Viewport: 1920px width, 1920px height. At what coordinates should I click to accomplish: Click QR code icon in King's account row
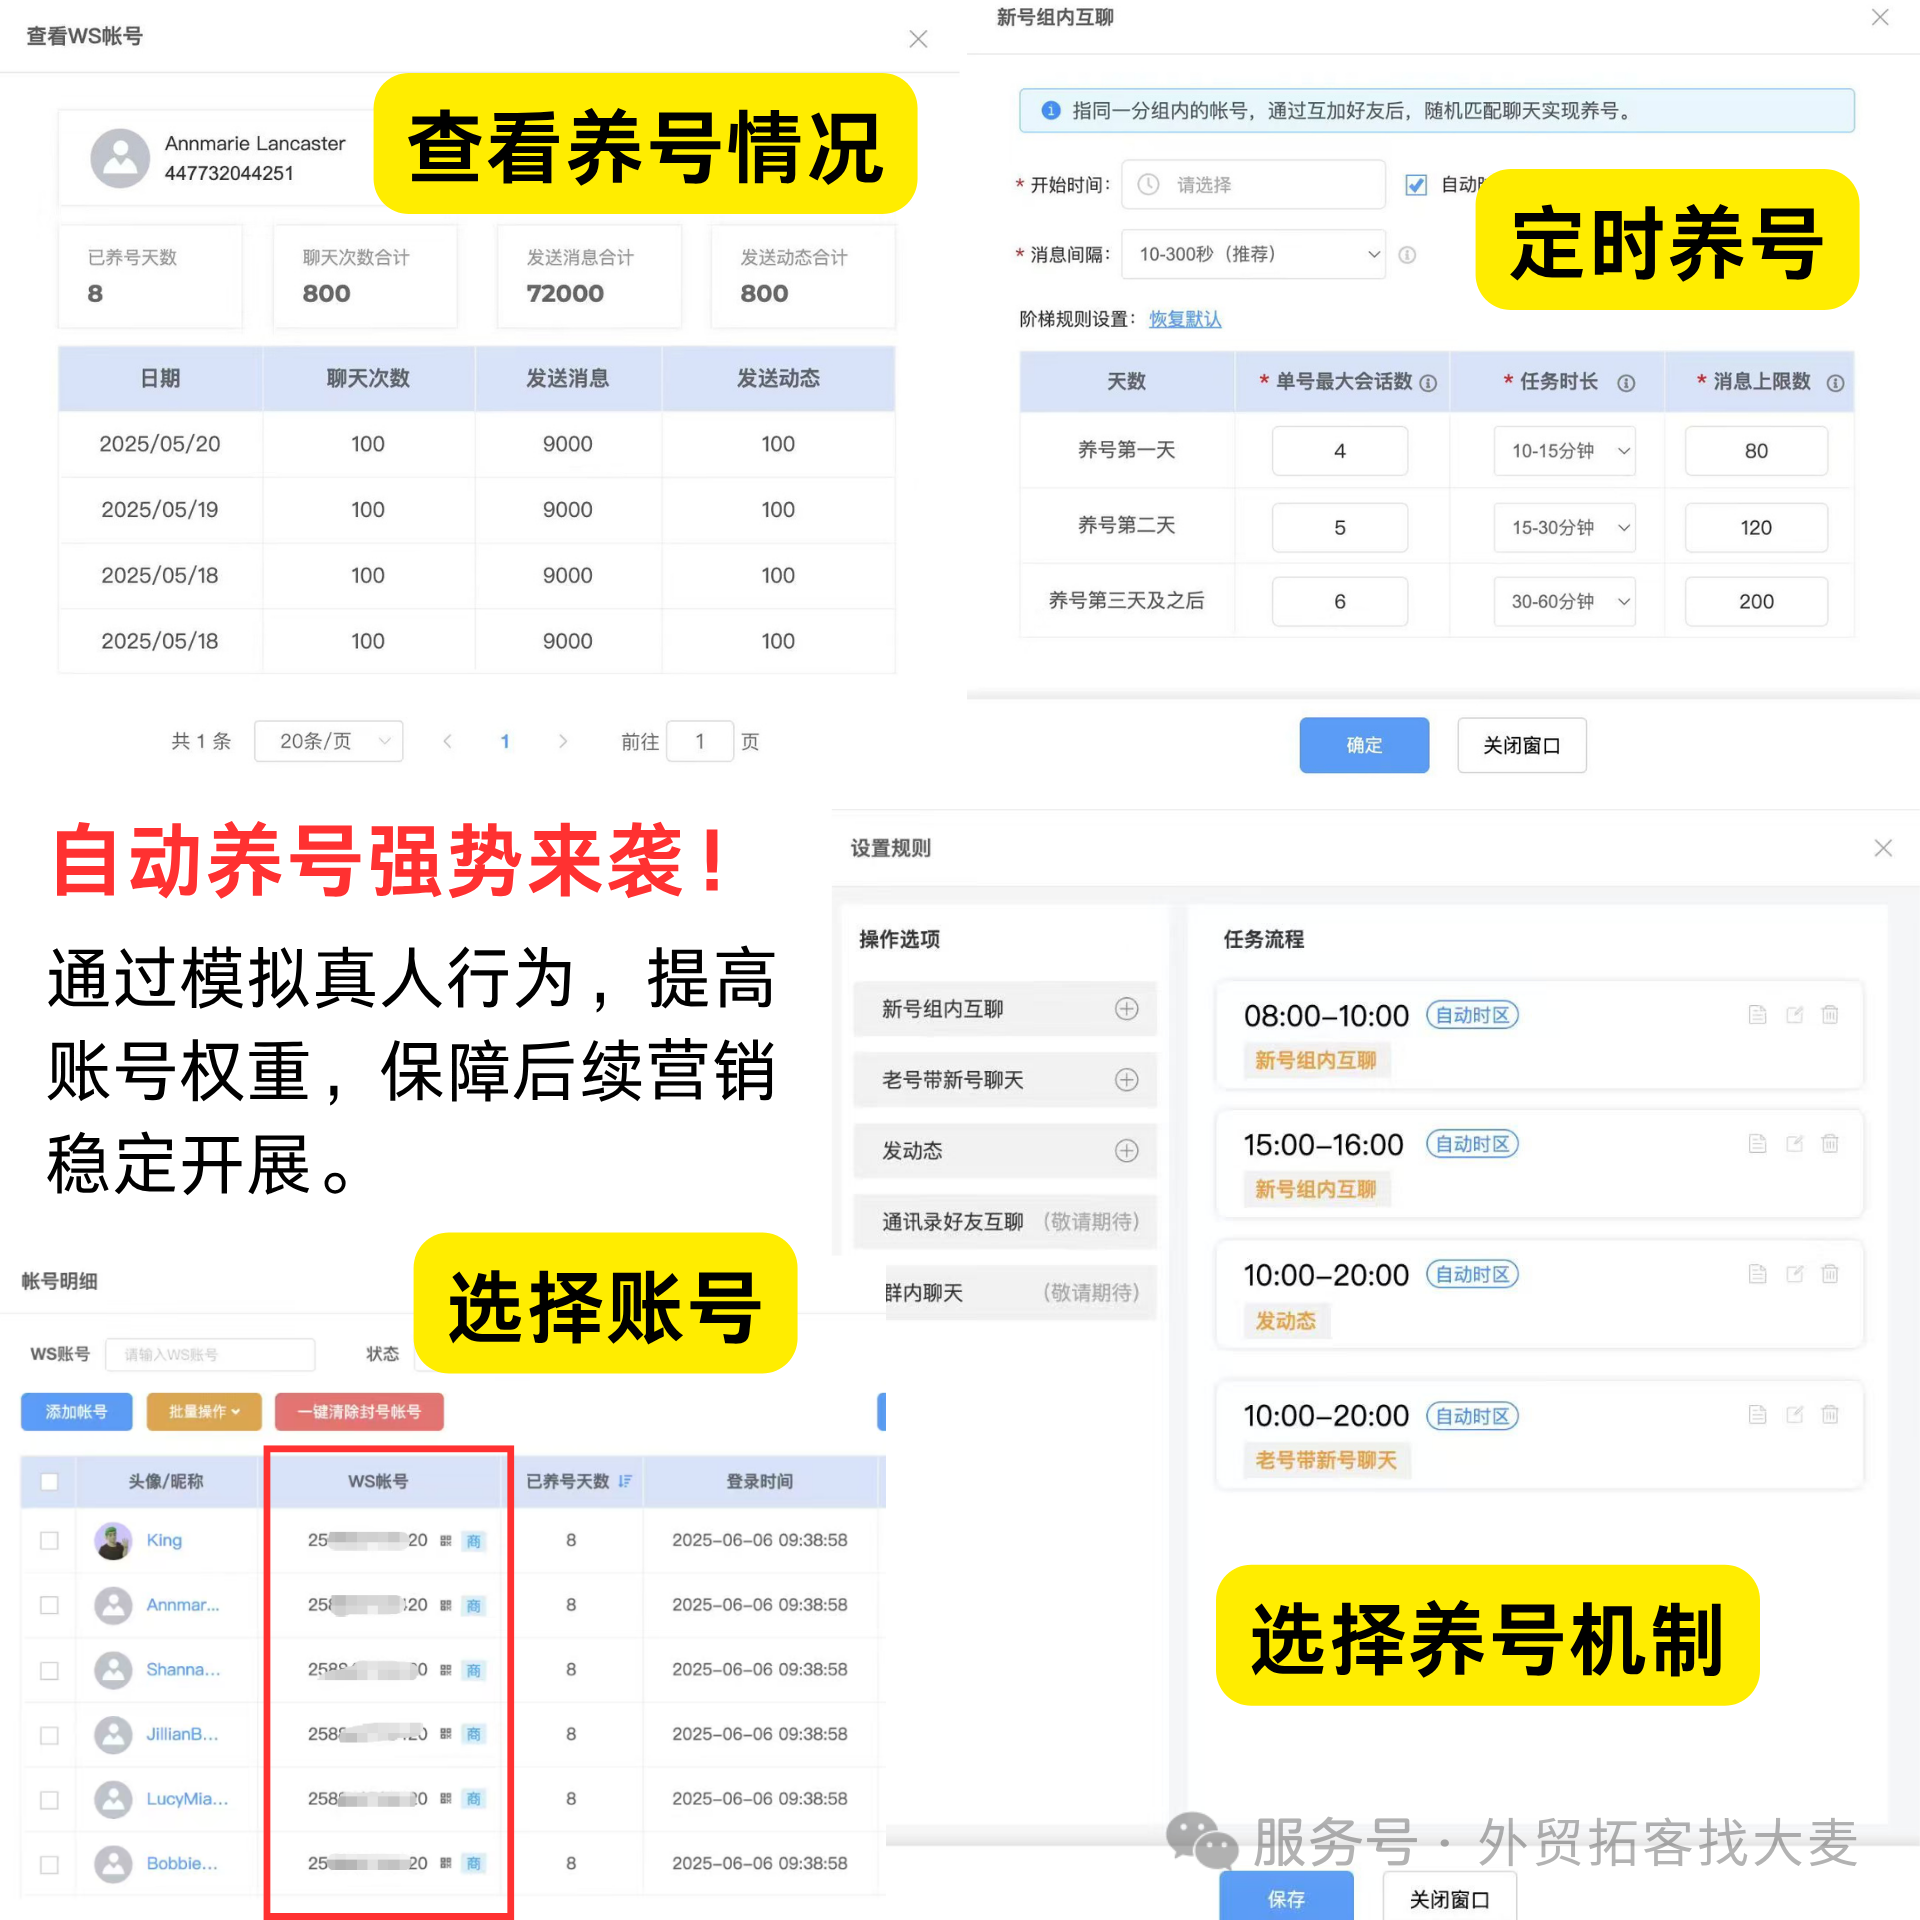[x=446, y=1540]
